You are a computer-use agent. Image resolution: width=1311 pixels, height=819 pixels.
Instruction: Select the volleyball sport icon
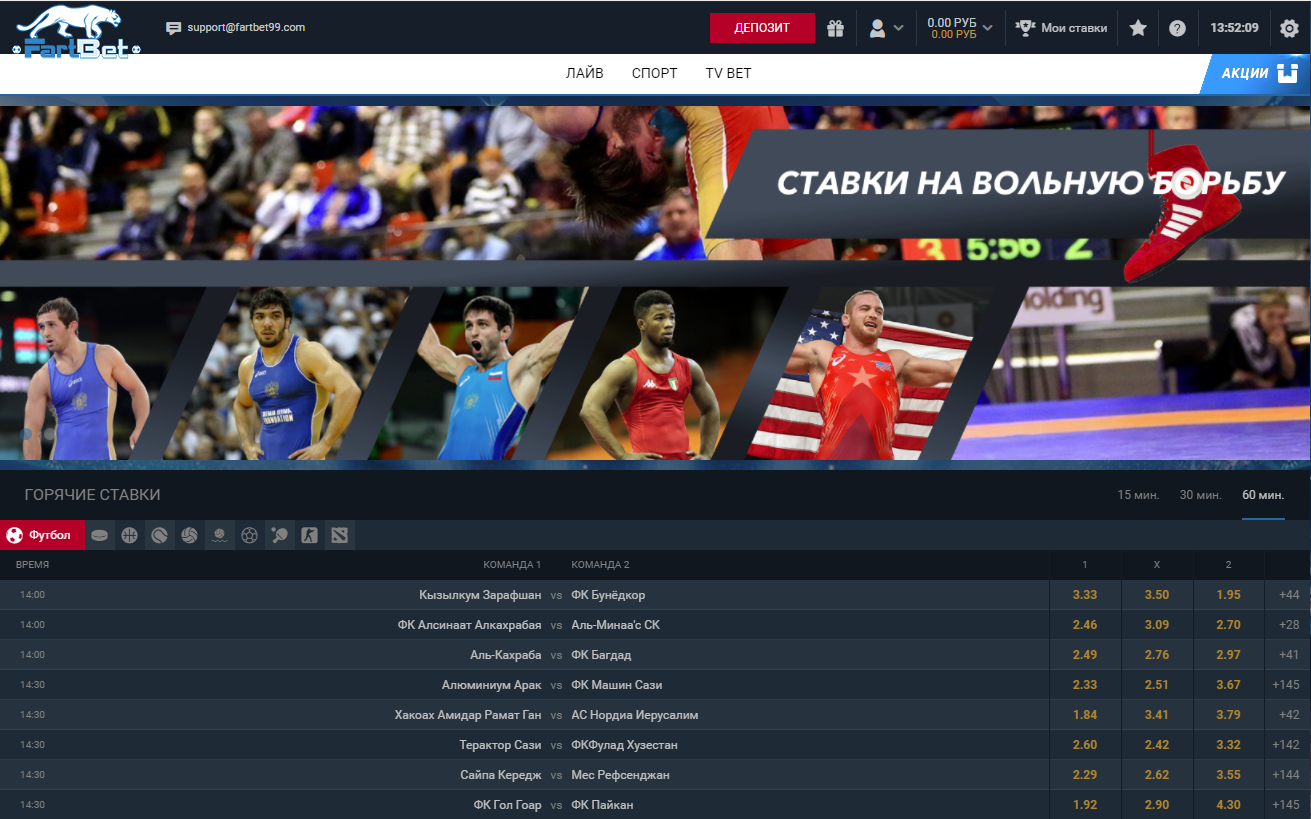(189, 535)
